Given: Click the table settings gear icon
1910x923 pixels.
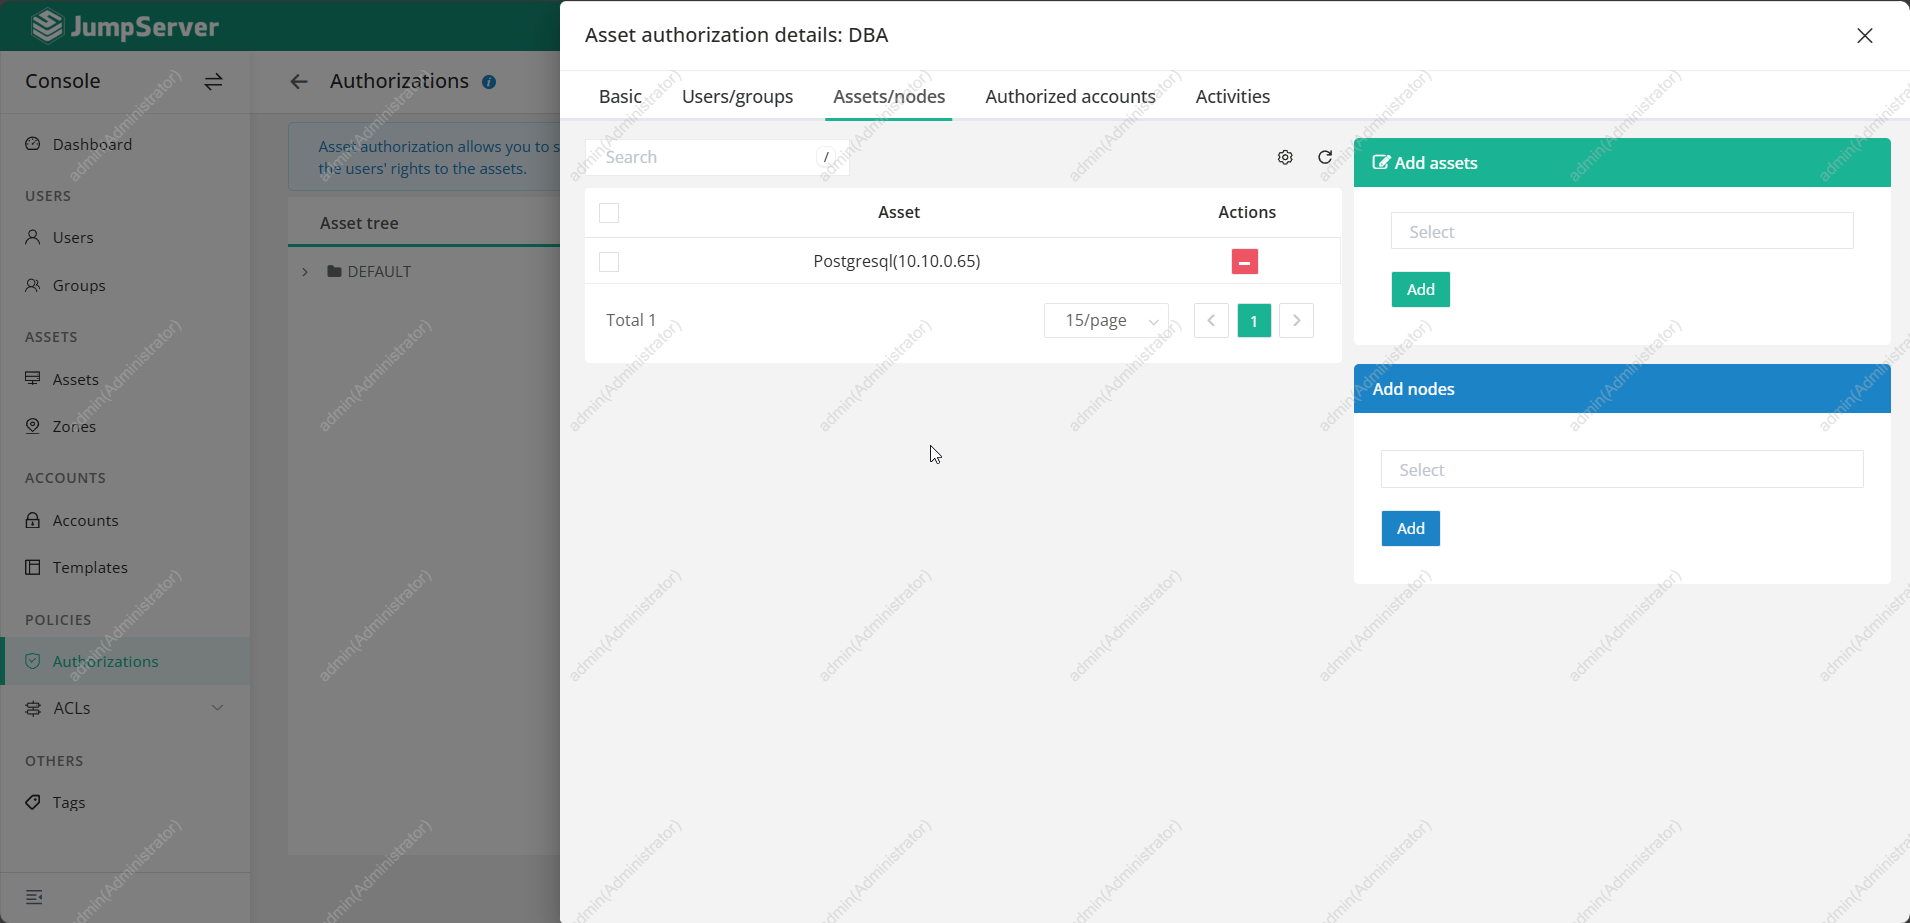Looking at the screenshot, I should [x=1285, y=157].
